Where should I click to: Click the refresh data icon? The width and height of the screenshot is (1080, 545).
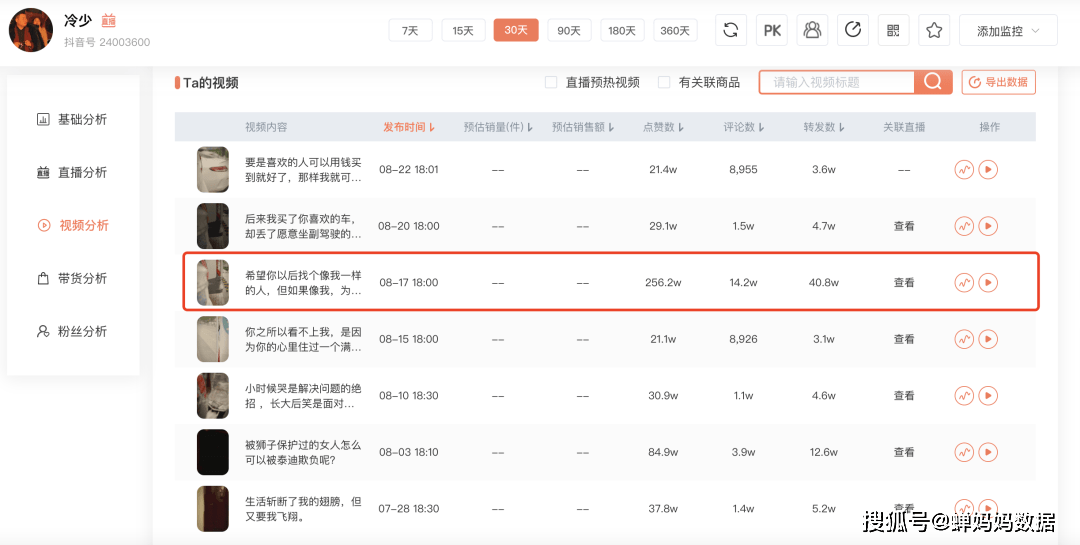[x=731, y=30]
